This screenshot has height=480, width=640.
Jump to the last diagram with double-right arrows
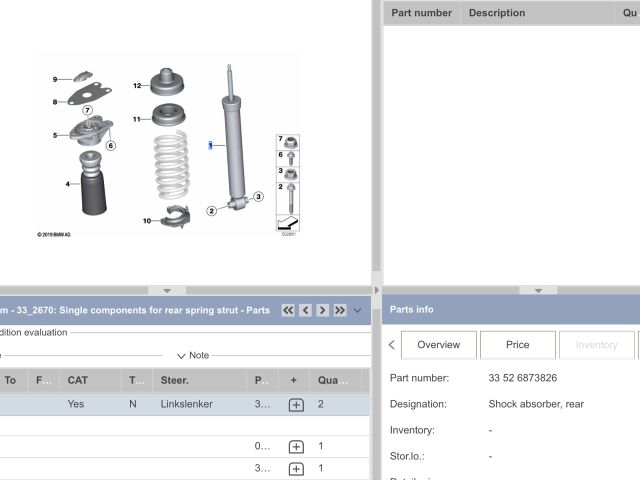click(x=340, y=310)
